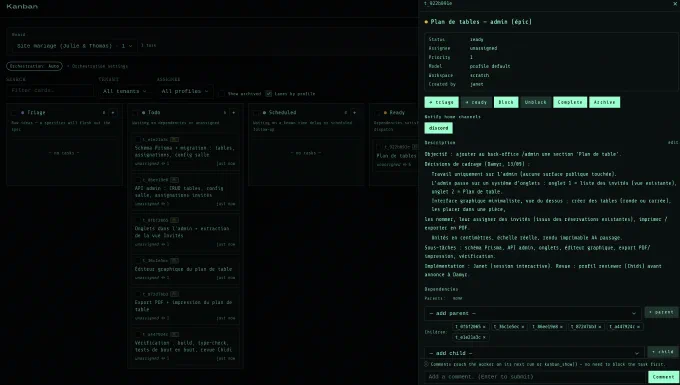Toggle Lanes by profile checkbox

coord(268,94)
